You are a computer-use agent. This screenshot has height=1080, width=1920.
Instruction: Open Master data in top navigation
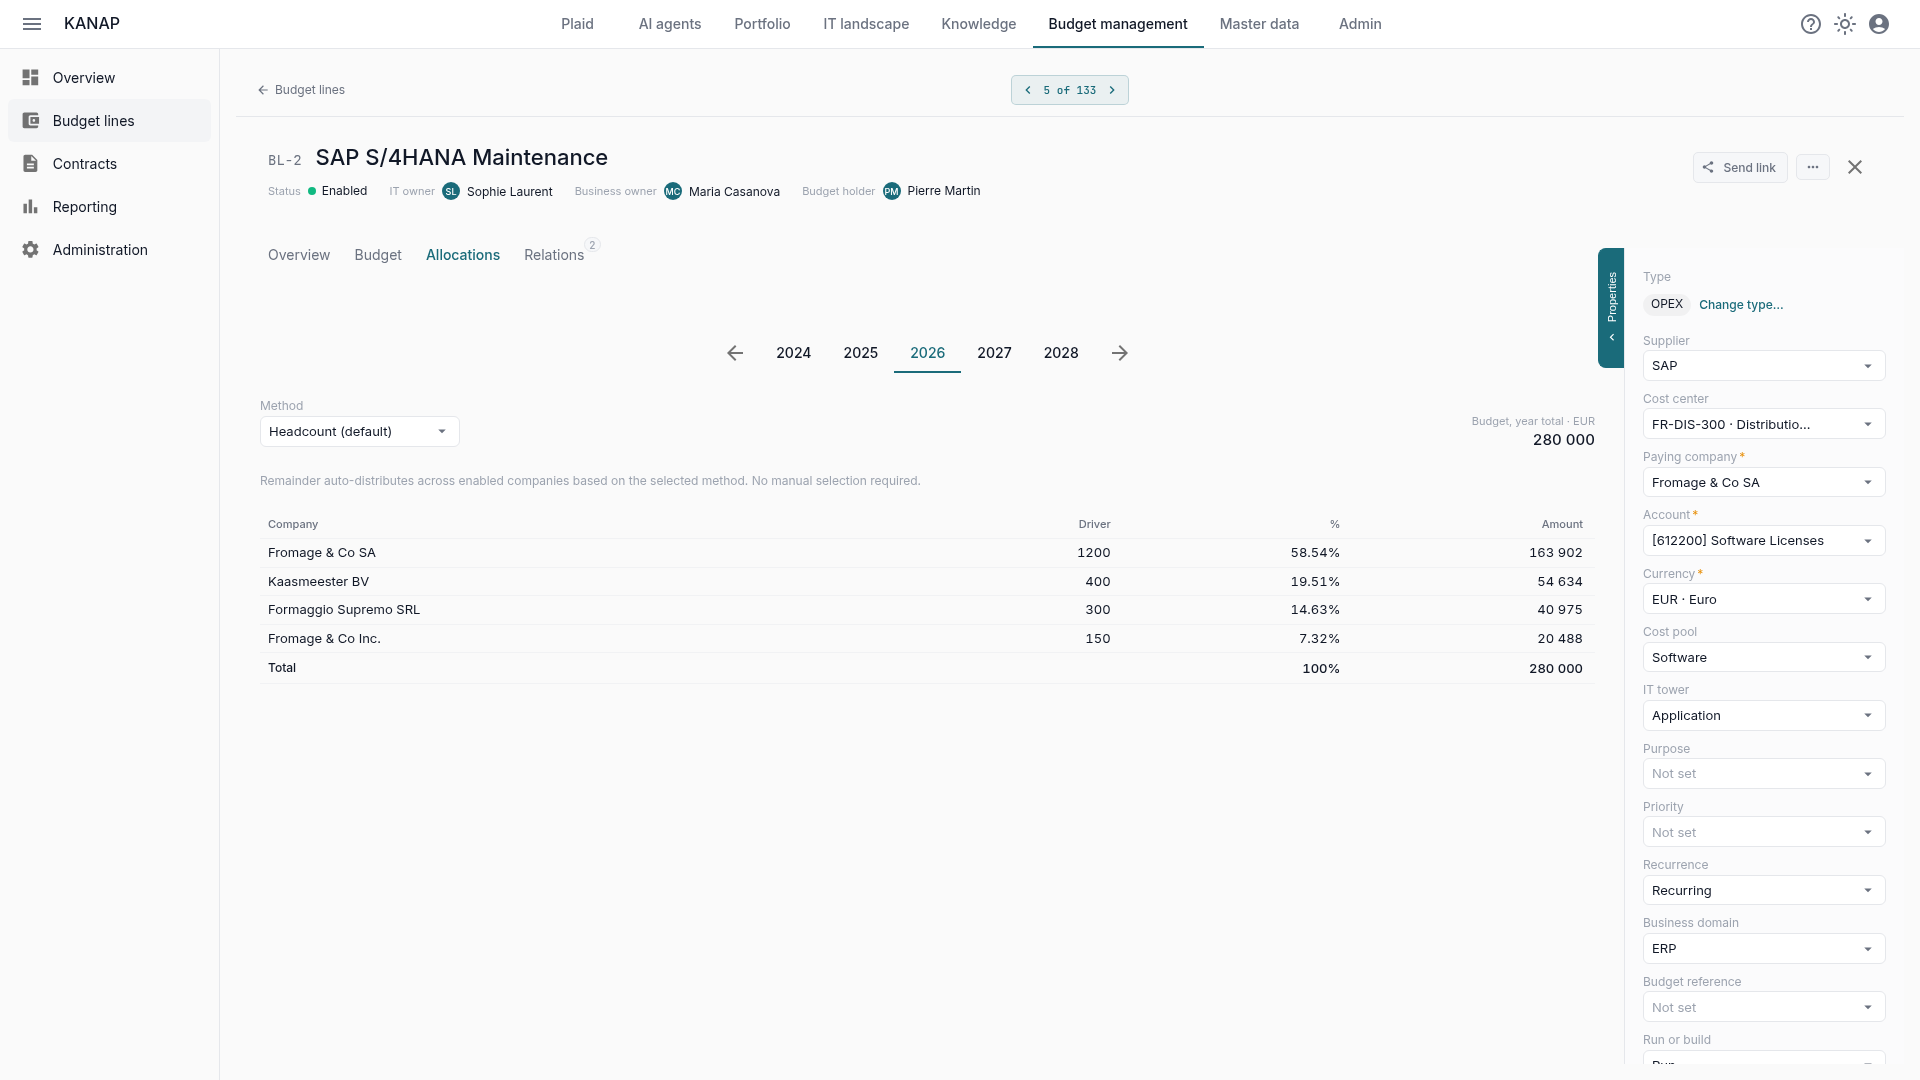1259,24
